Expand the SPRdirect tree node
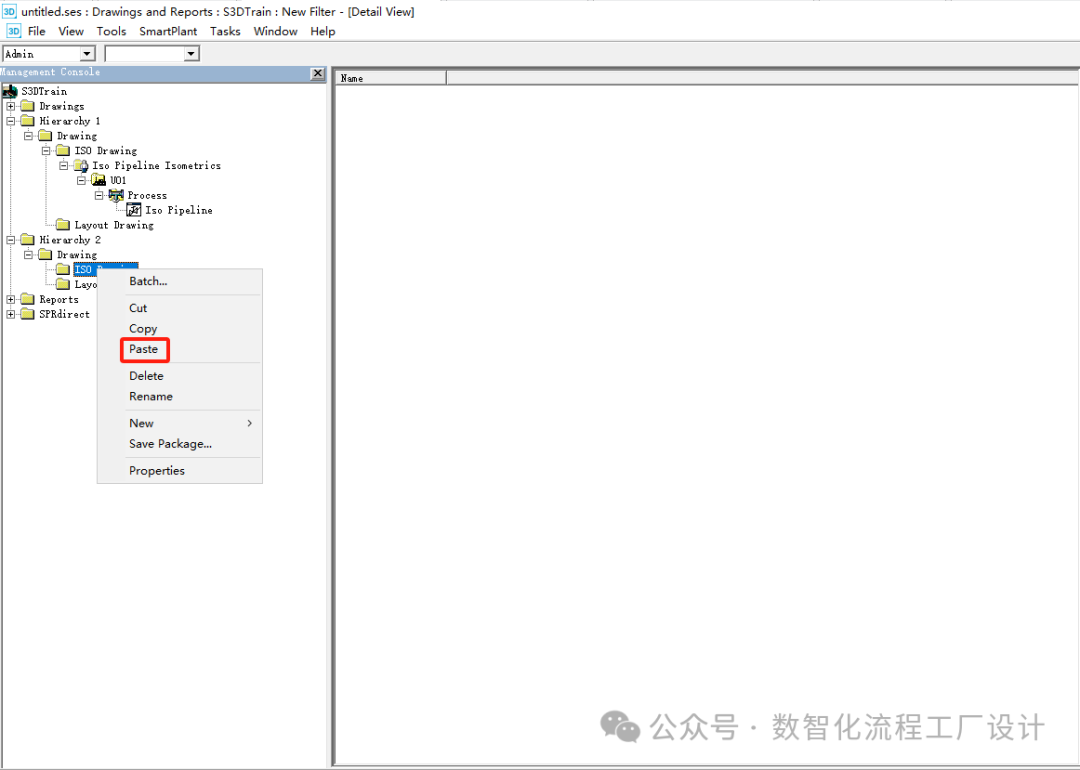The height and width of the screenshot is (770, 1080). coord(10,314)
